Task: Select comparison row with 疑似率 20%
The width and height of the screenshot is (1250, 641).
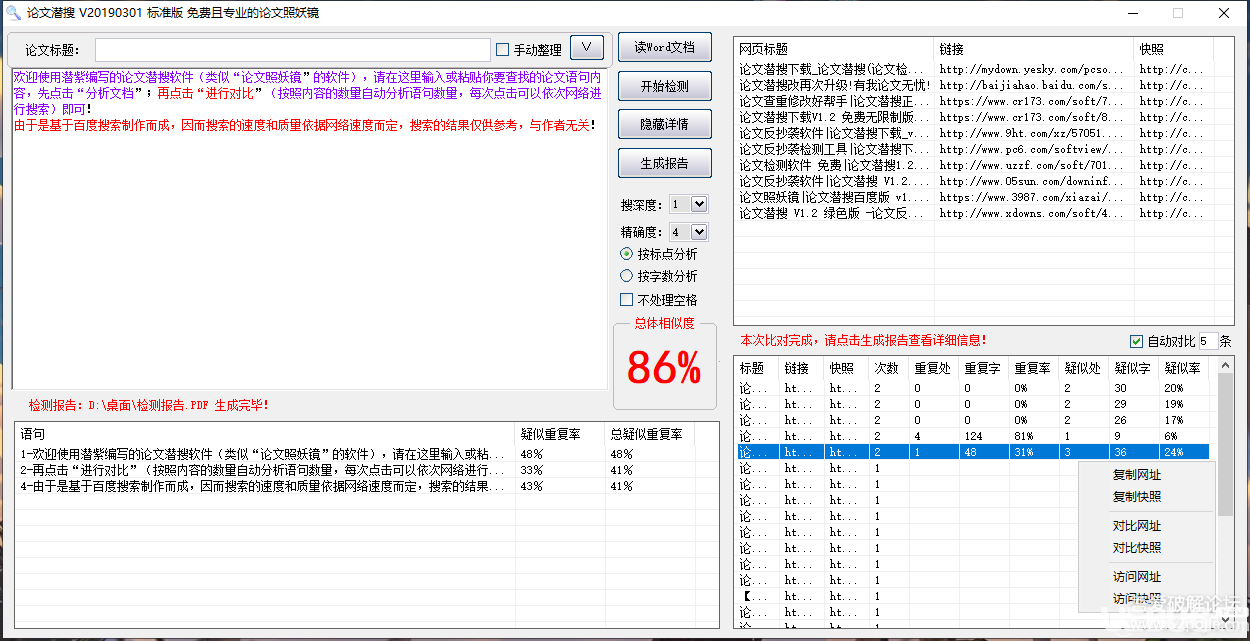Action: [973, 388]
